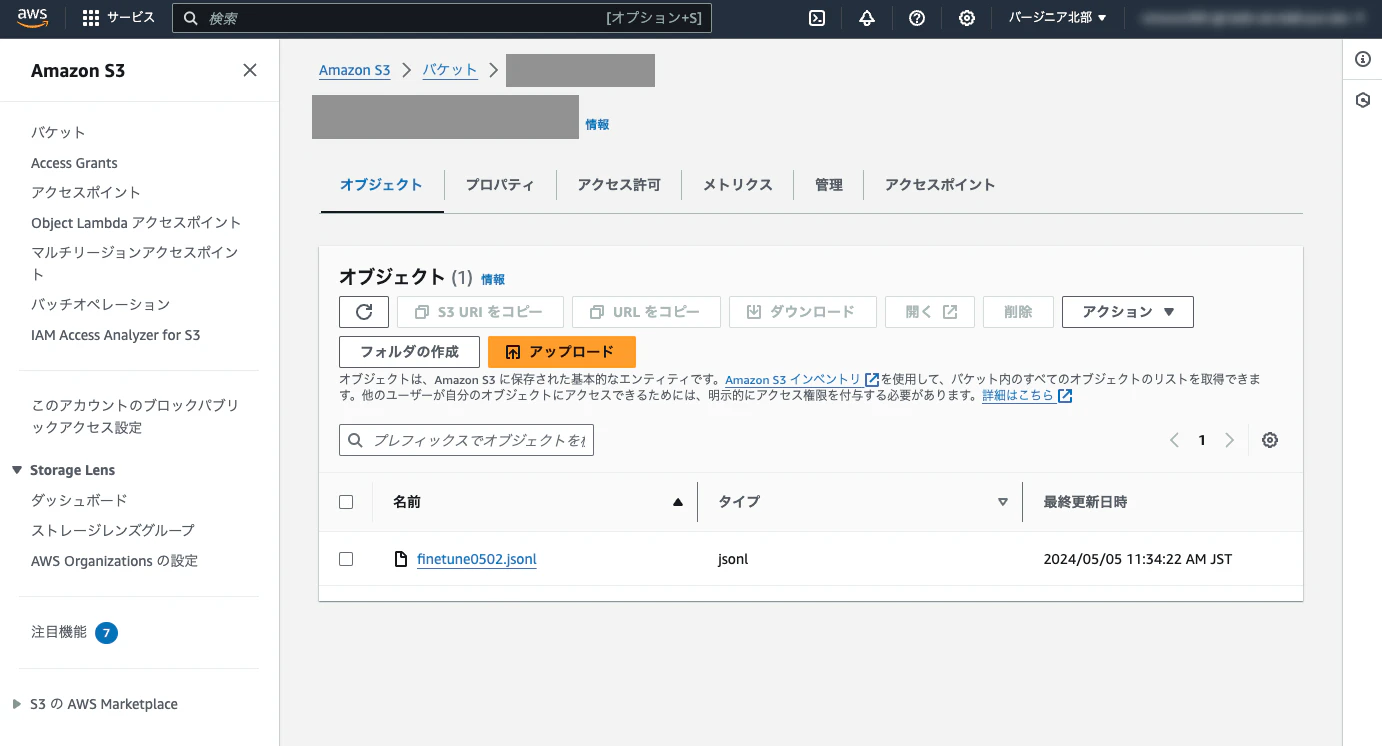Open the info panel icon at right edge

tap(1362, 60)
